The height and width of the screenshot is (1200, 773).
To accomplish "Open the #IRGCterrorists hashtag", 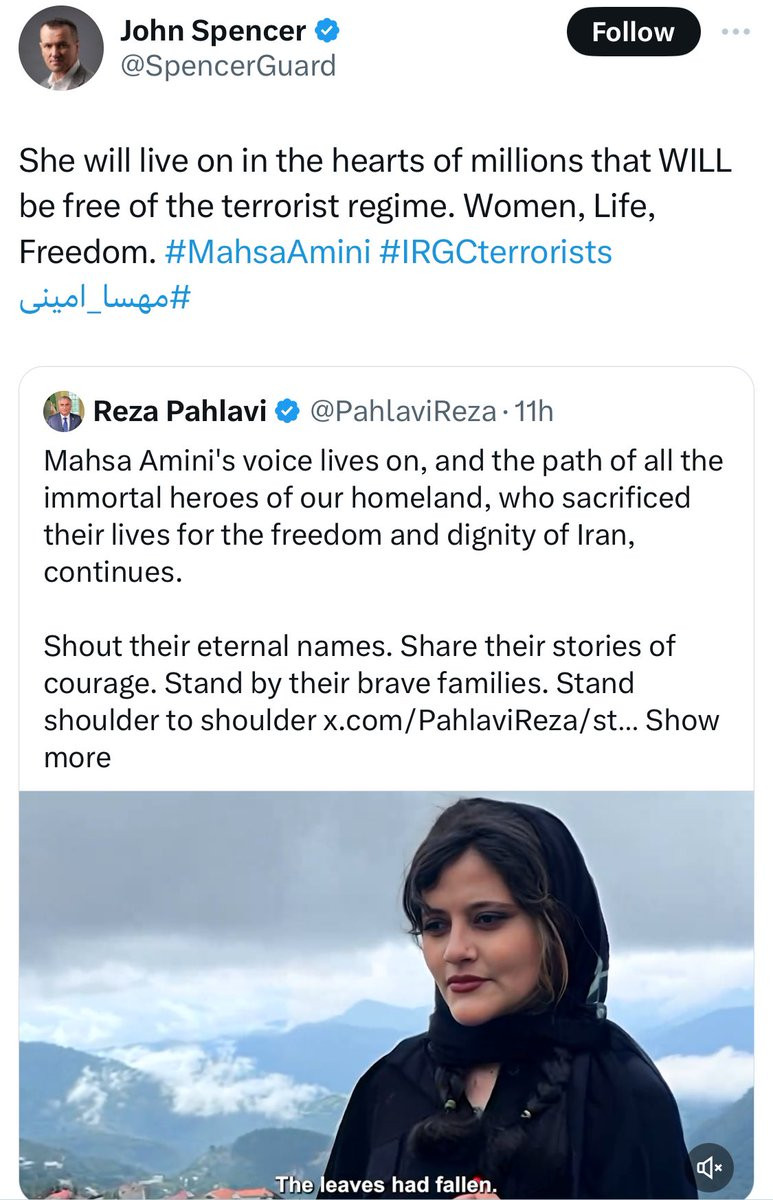I will [x=496, y=250].
